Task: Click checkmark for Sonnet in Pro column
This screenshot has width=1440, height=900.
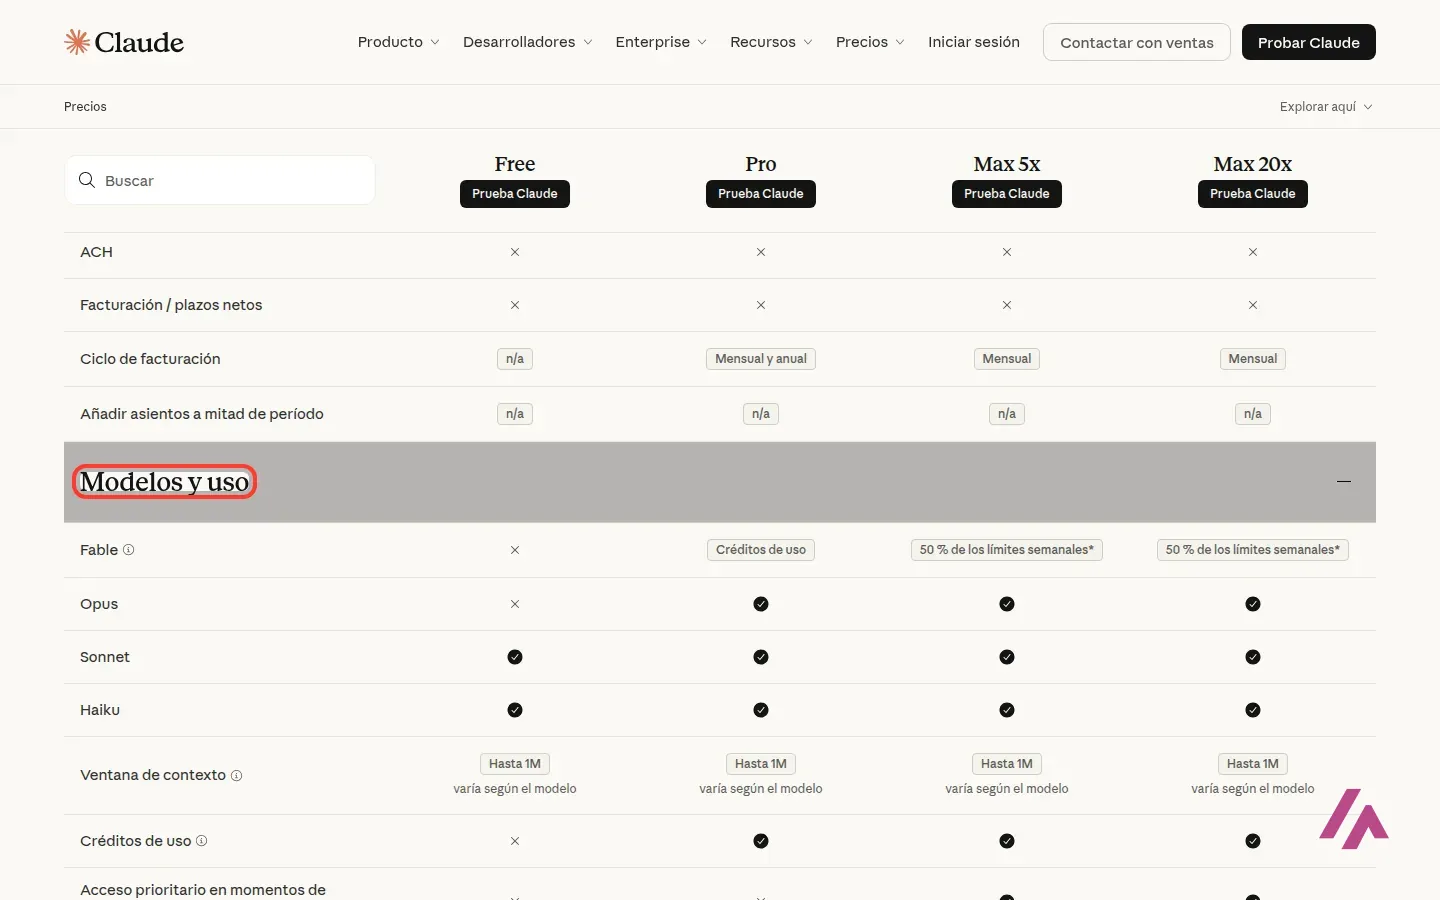Action: (x=761, y=657)
